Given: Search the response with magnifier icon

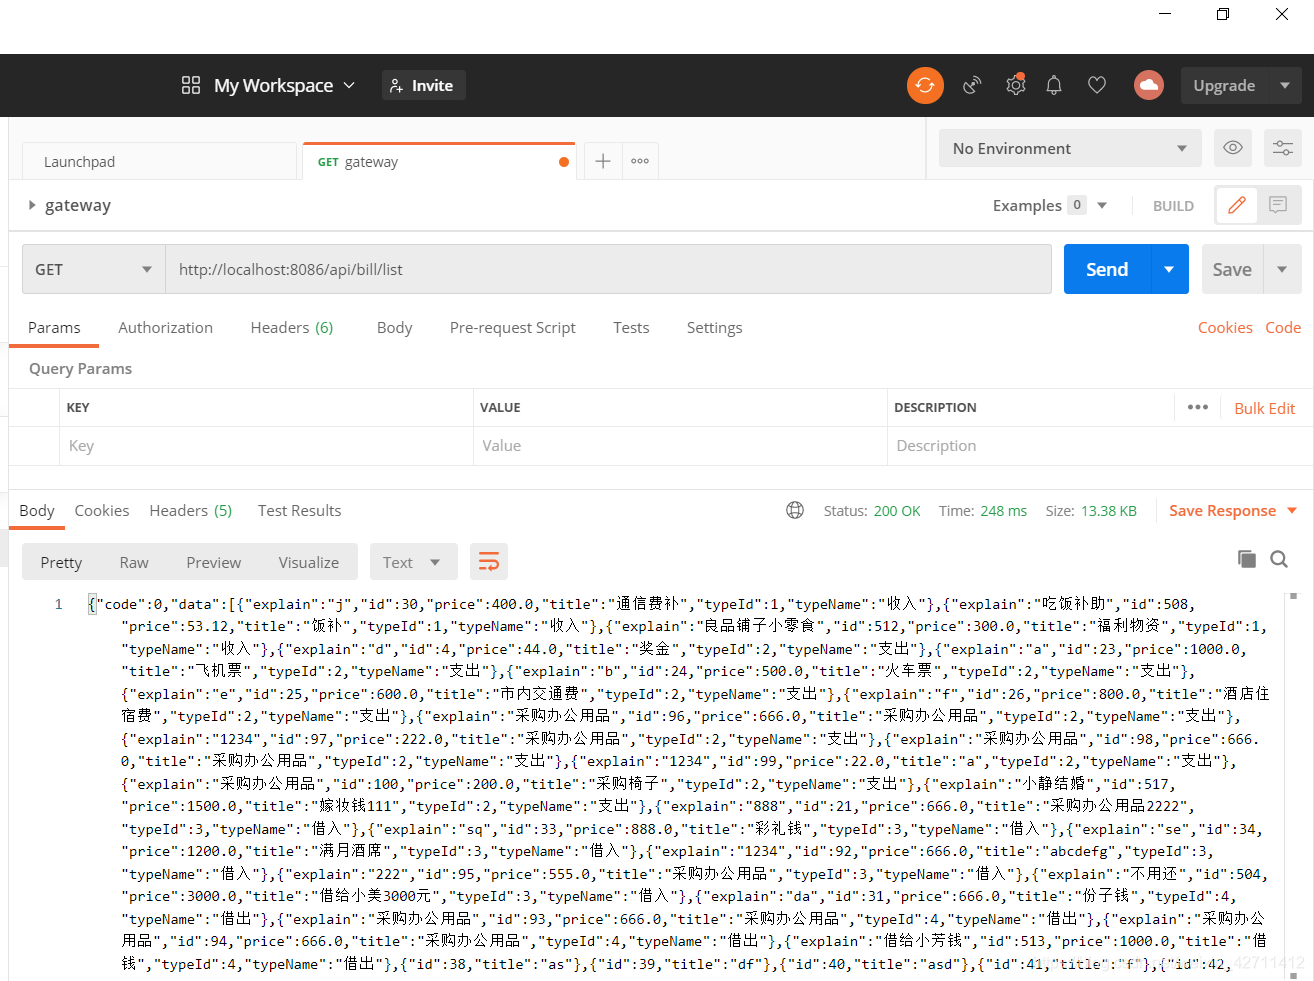Looking at the screenshot, I should click(x=1279, y=559).
